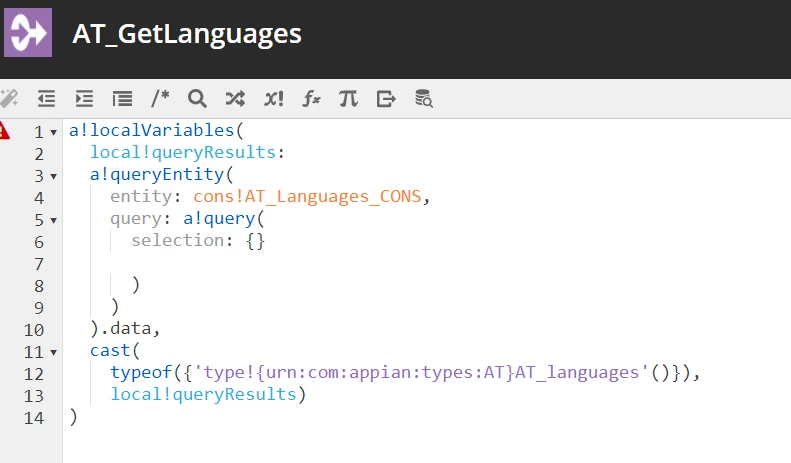Screen dimensions: 791x463
Task: Click cast( on line 11
Action: [x=115, y=350]
